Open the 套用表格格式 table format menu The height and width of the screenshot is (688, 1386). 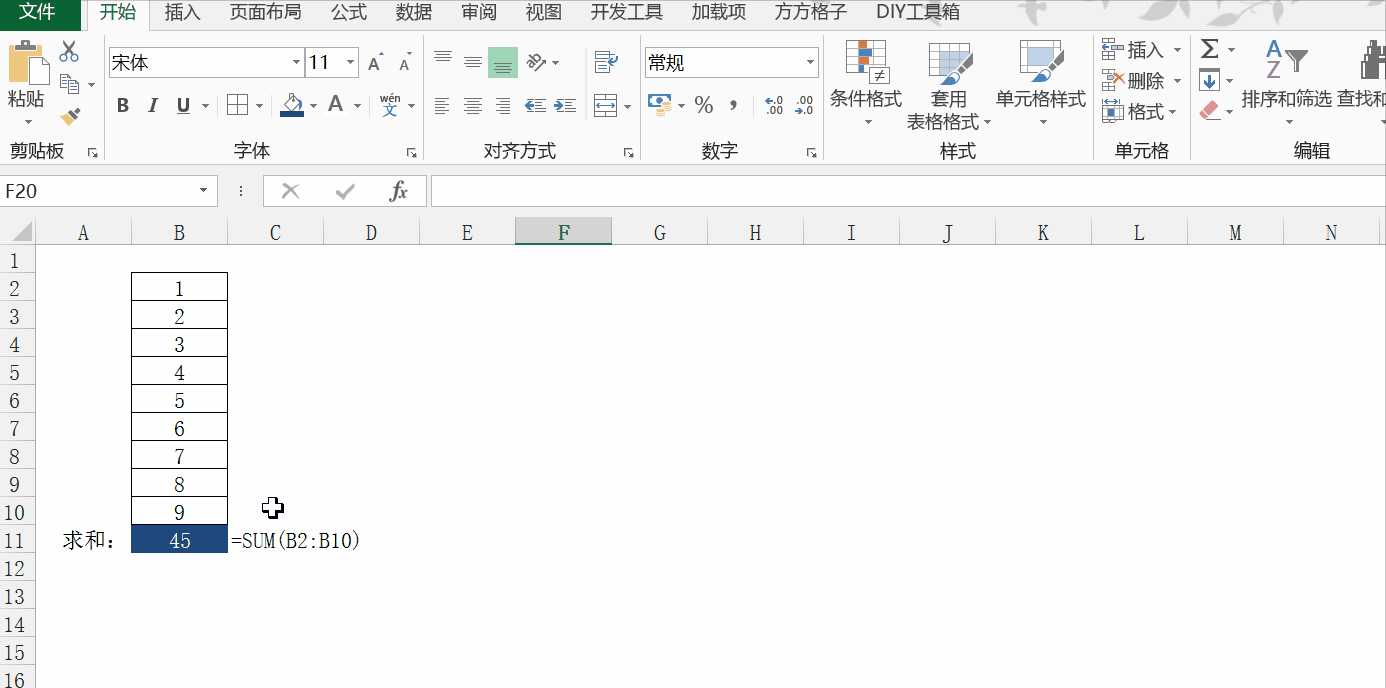pos(949,86)
